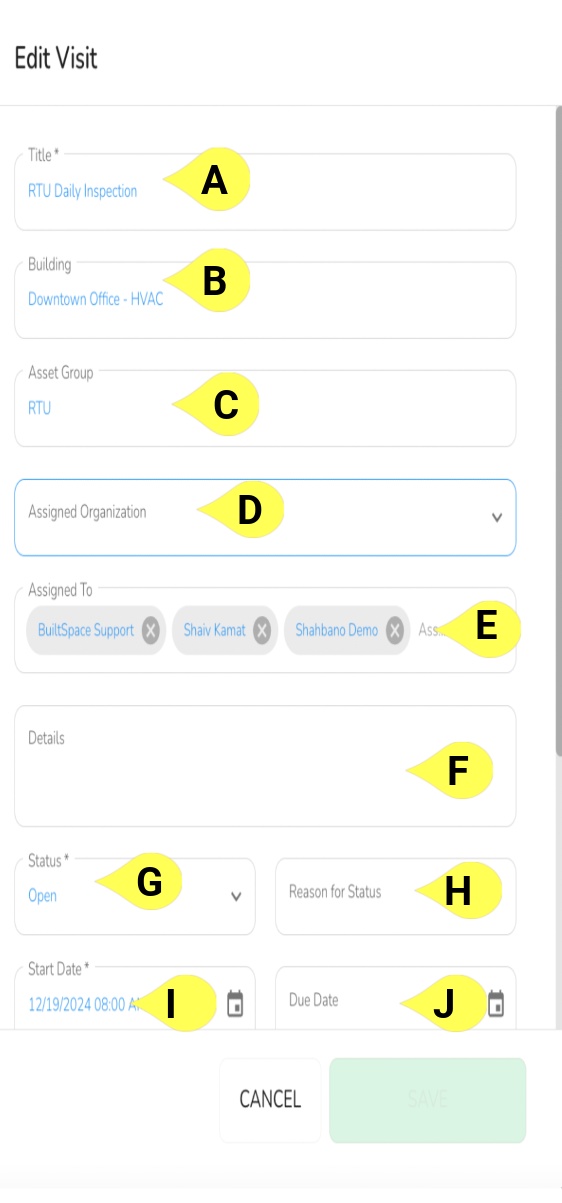Select the Open status value

click(x=42, y=896)
